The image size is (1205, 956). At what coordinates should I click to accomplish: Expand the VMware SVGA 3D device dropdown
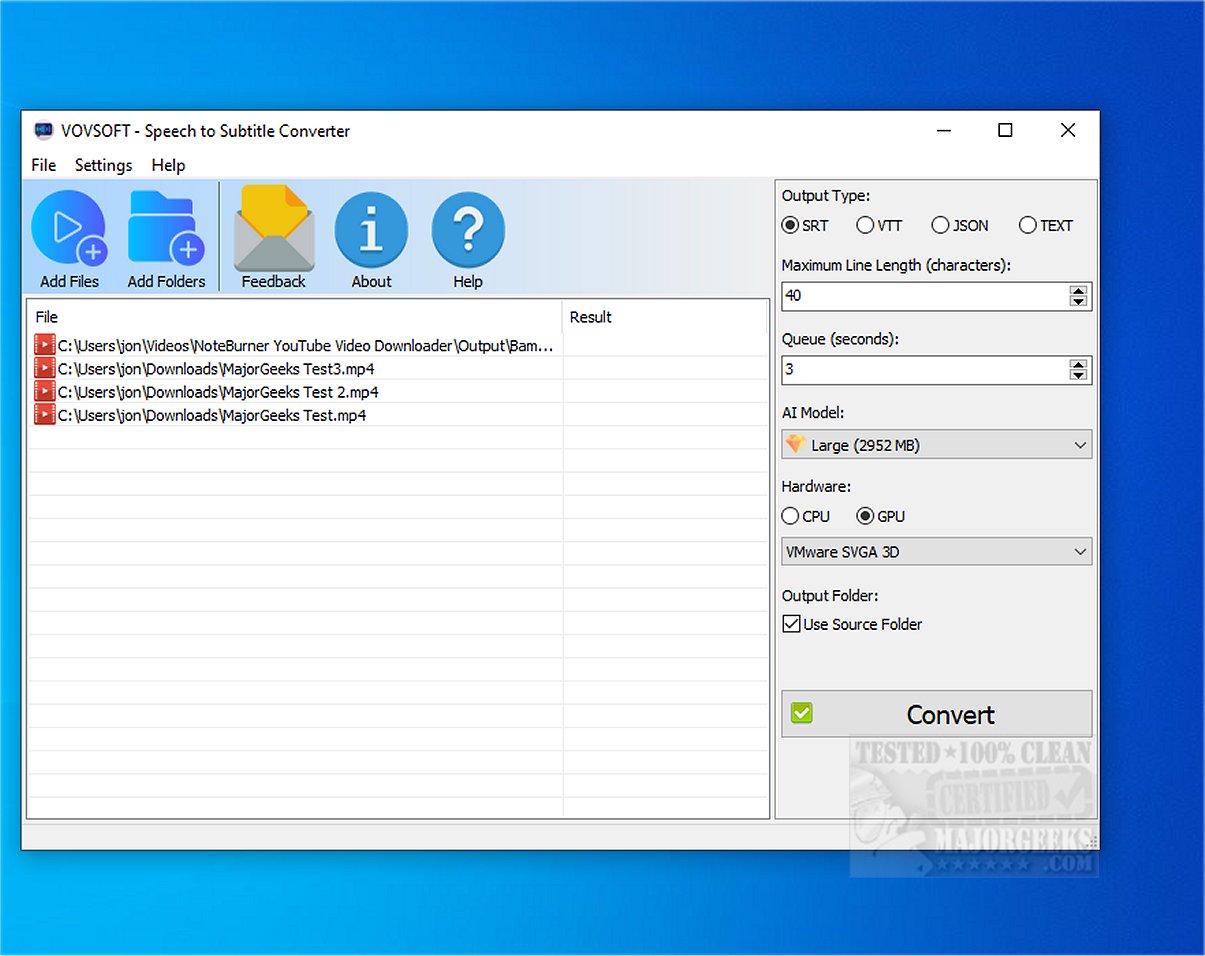[1080, 551]
